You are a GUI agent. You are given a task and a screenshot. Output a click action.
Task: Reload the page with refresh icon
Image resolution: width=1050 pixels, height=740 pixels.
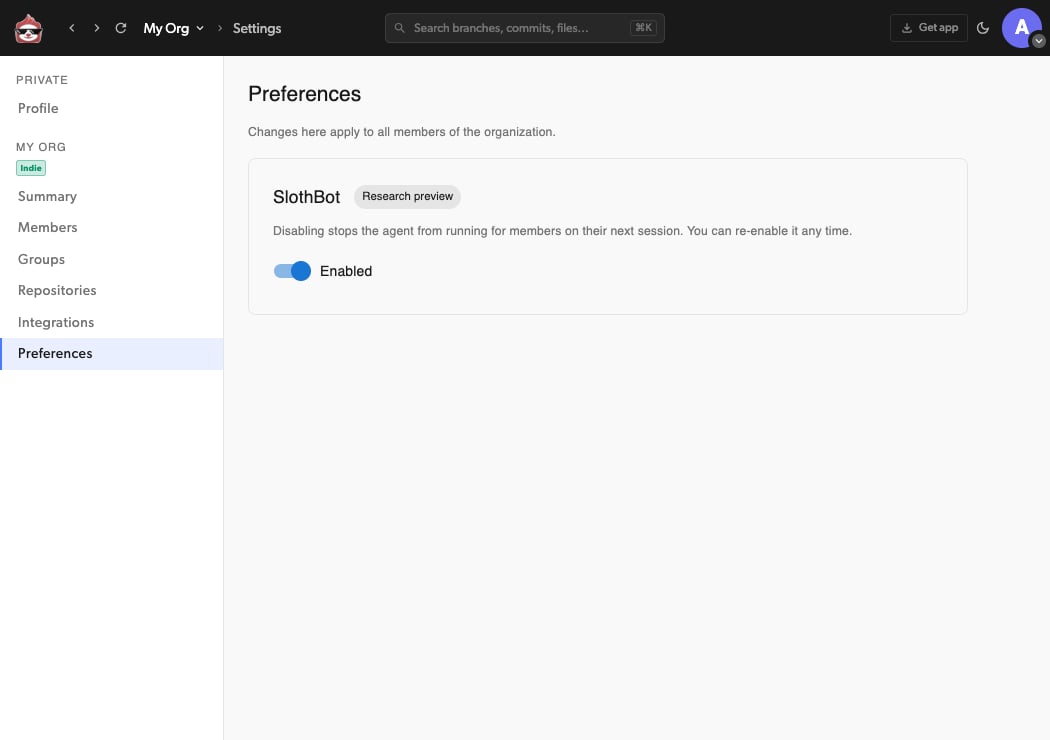pyautogui.click(x=121, y=28)
